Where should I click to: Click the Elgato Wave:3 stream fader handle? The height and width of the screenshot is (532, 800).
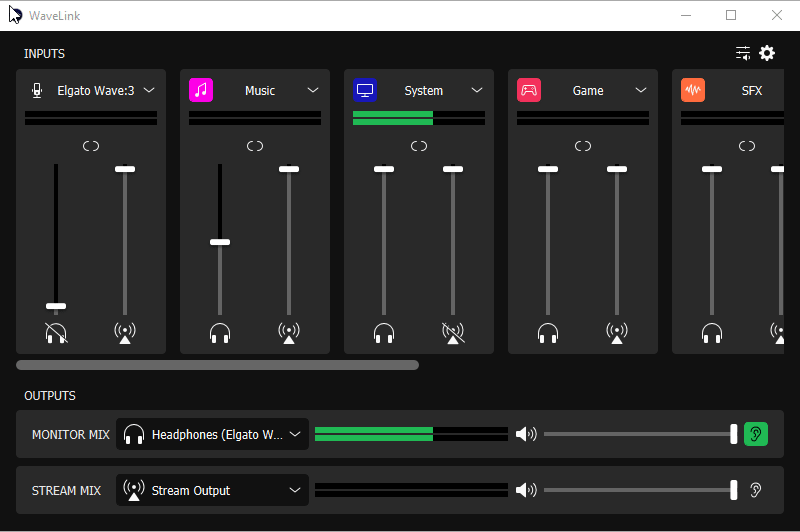[125, 169]
